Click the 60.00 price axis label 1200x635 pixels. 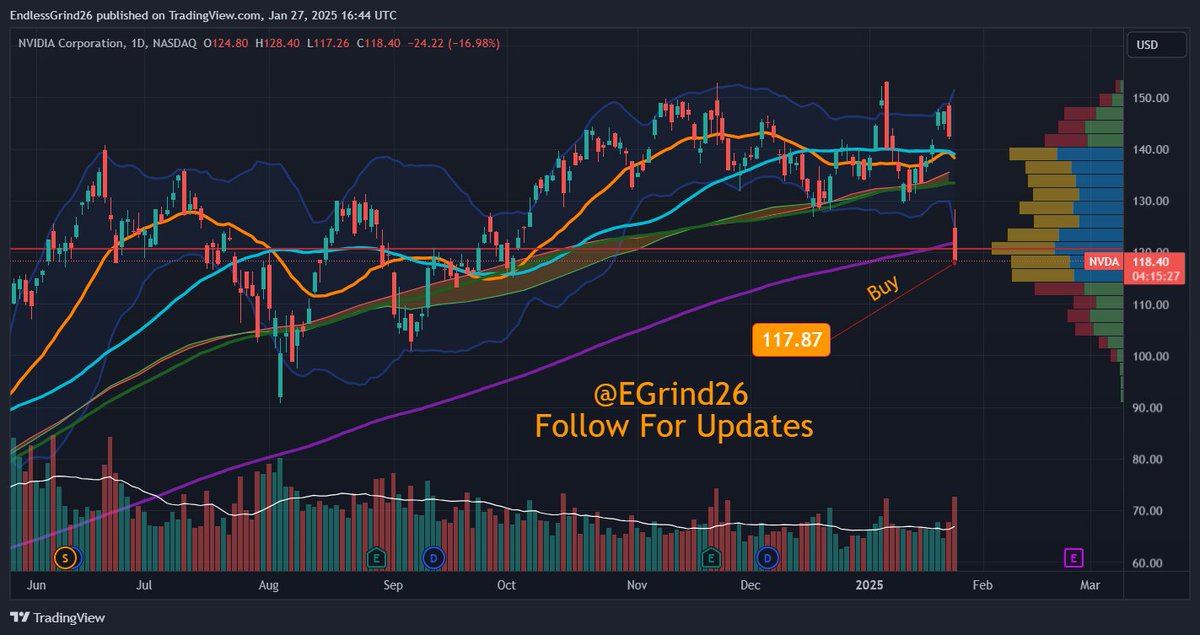point(1146,564)
